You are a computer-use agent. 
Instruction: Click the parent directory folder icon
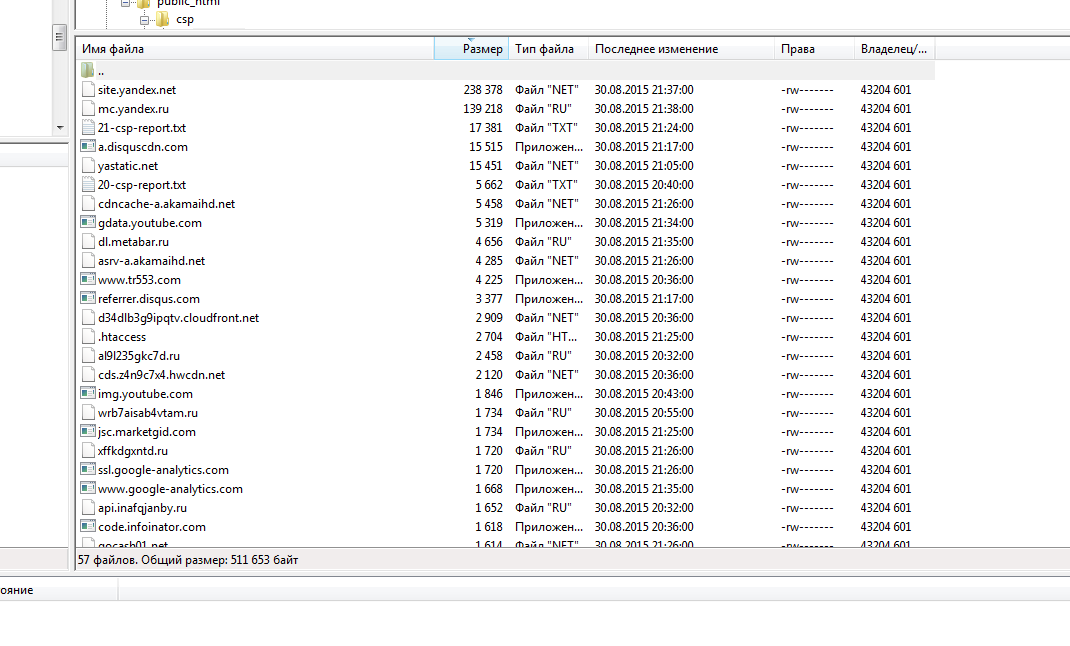(x=87, y=70)
